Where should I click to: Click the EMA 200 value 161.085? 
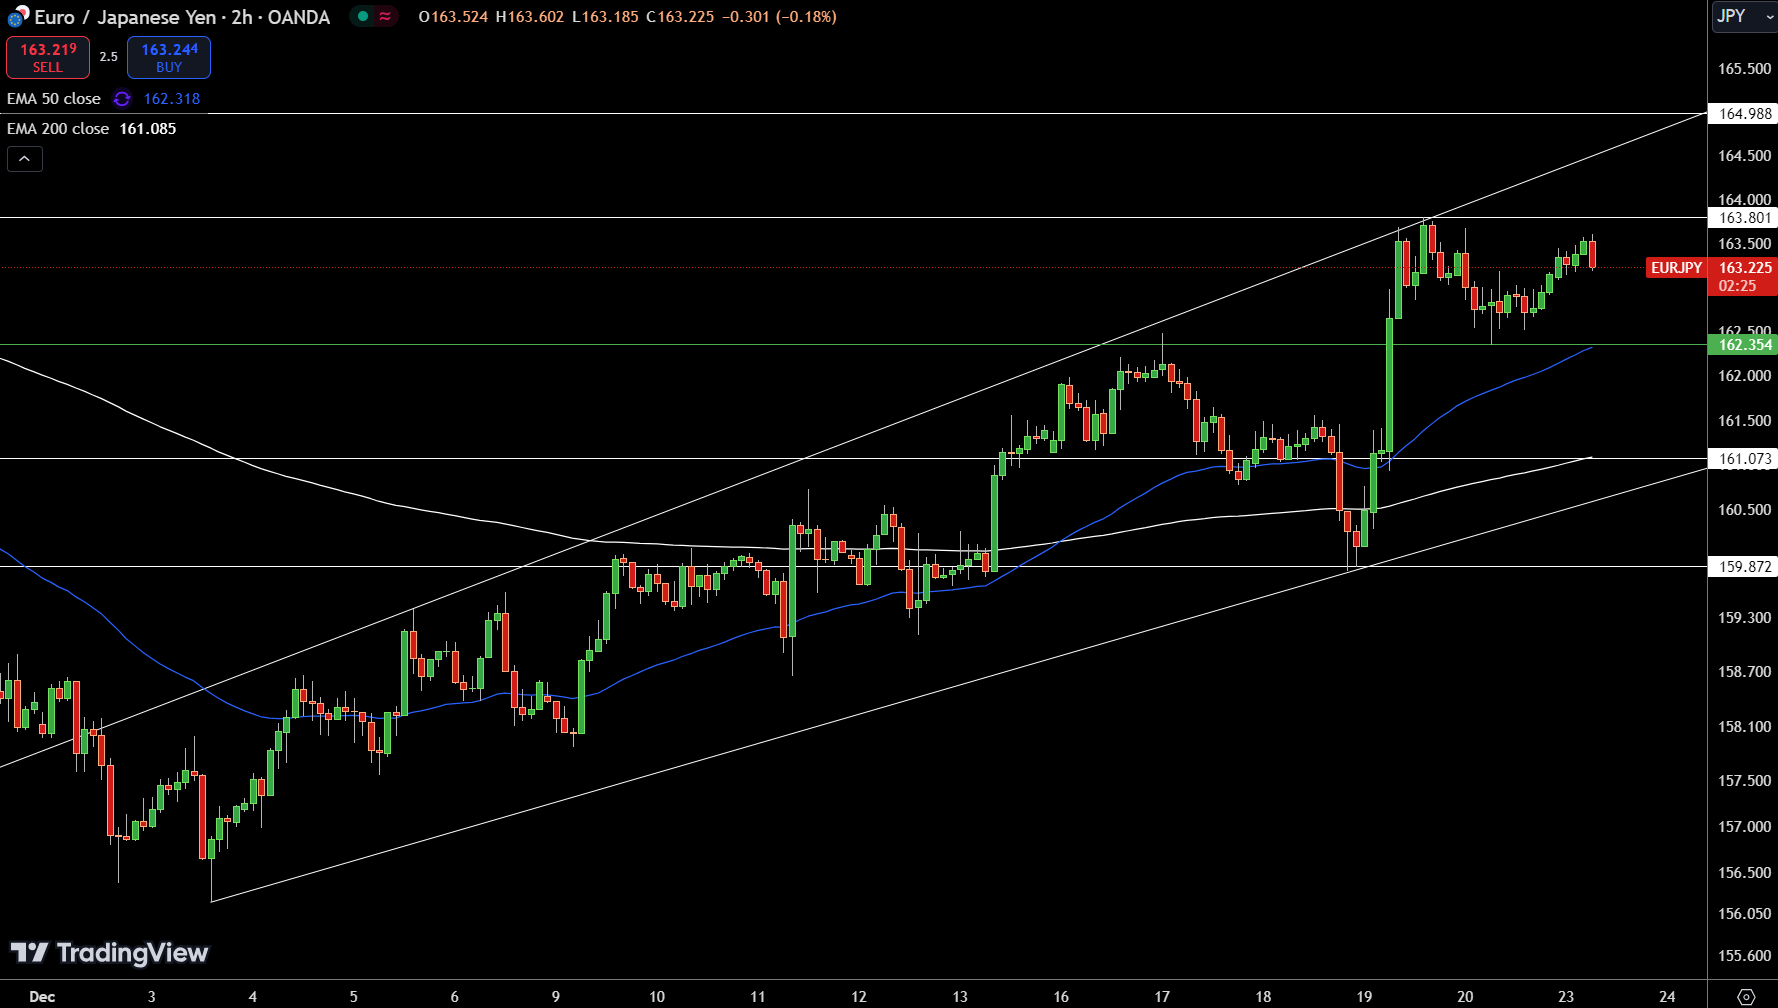coord(148,128)
